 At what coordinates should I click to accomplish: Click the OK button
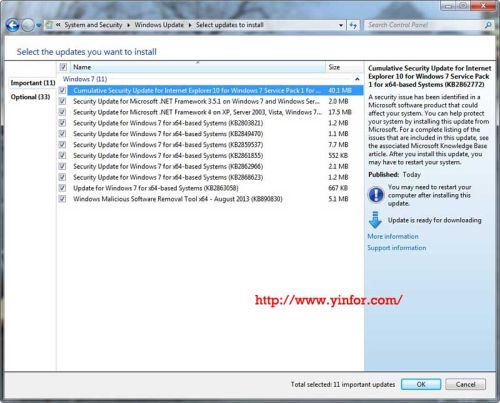[421, 384]
